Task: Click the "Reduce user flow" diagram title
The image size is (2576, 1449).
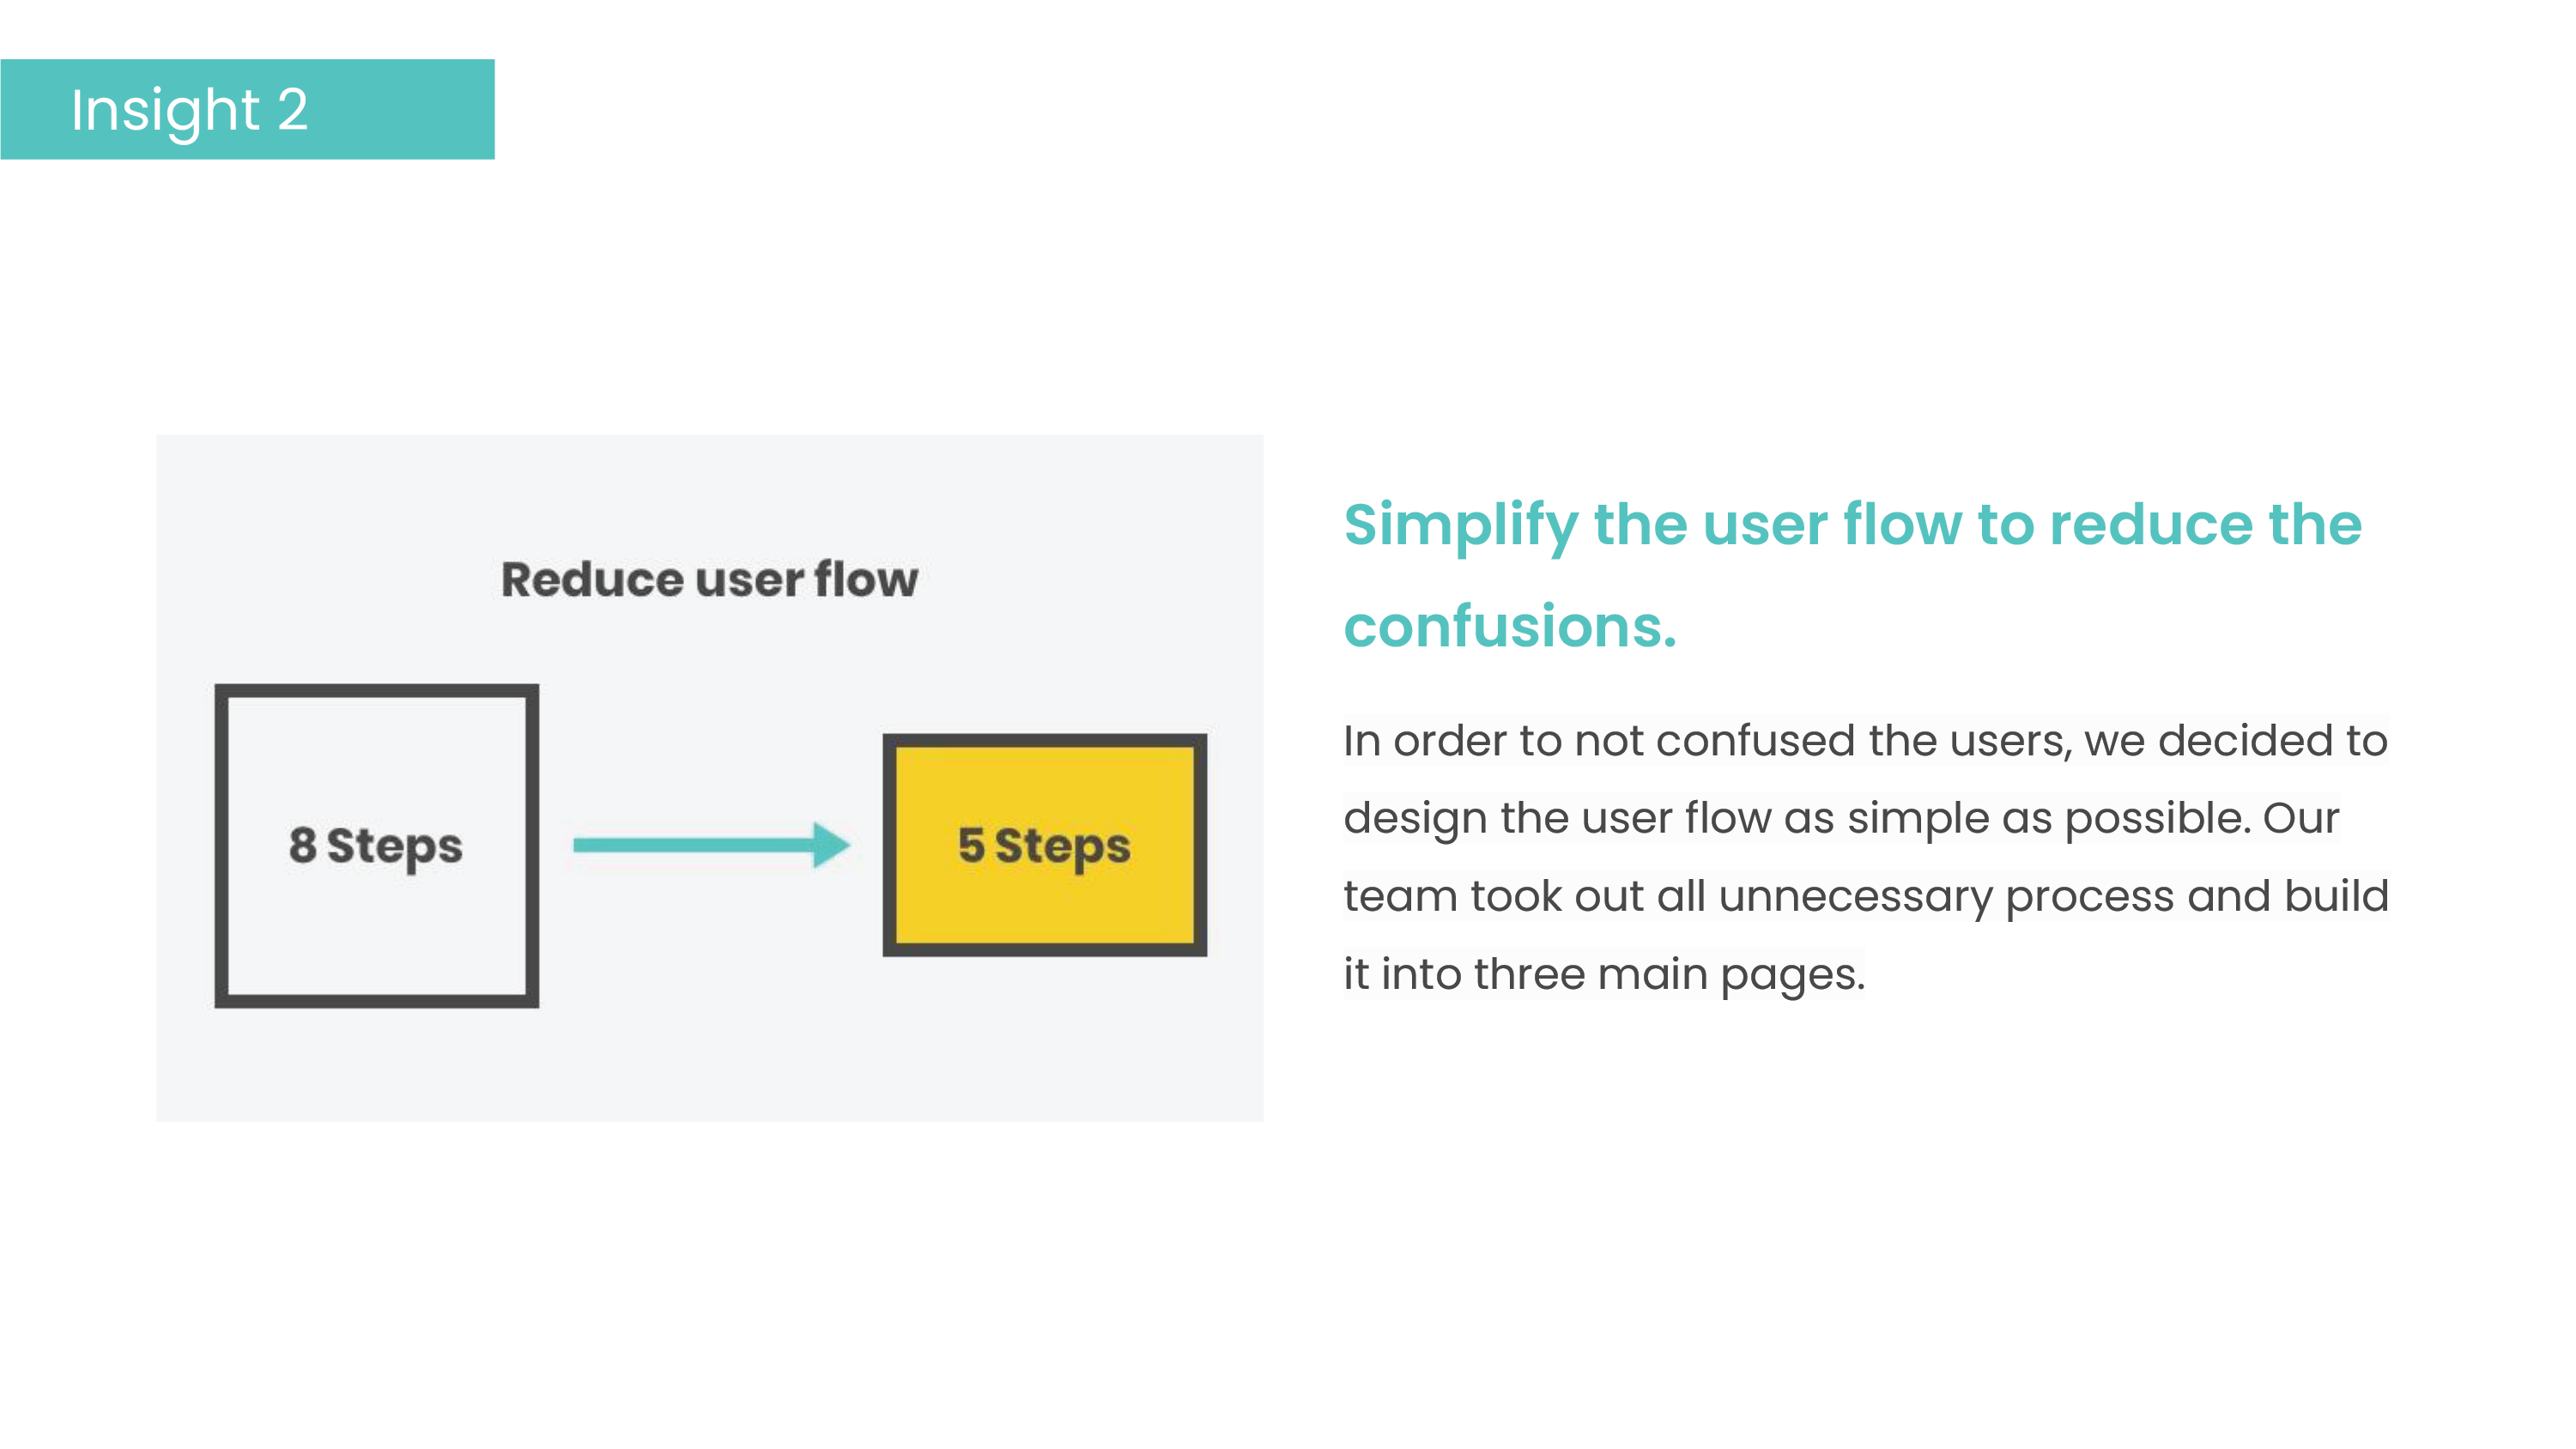Action: 709,579
